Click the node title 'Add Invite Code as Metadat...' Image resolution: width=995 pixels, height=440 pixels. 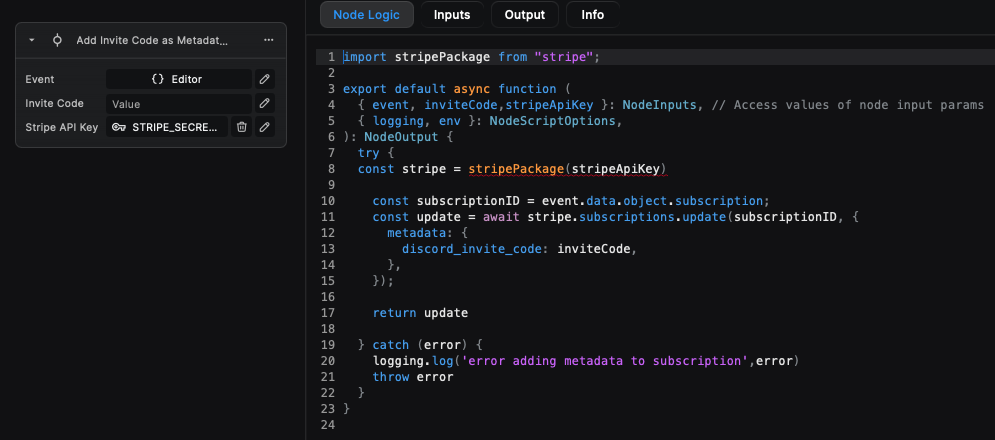coord(152,40)
